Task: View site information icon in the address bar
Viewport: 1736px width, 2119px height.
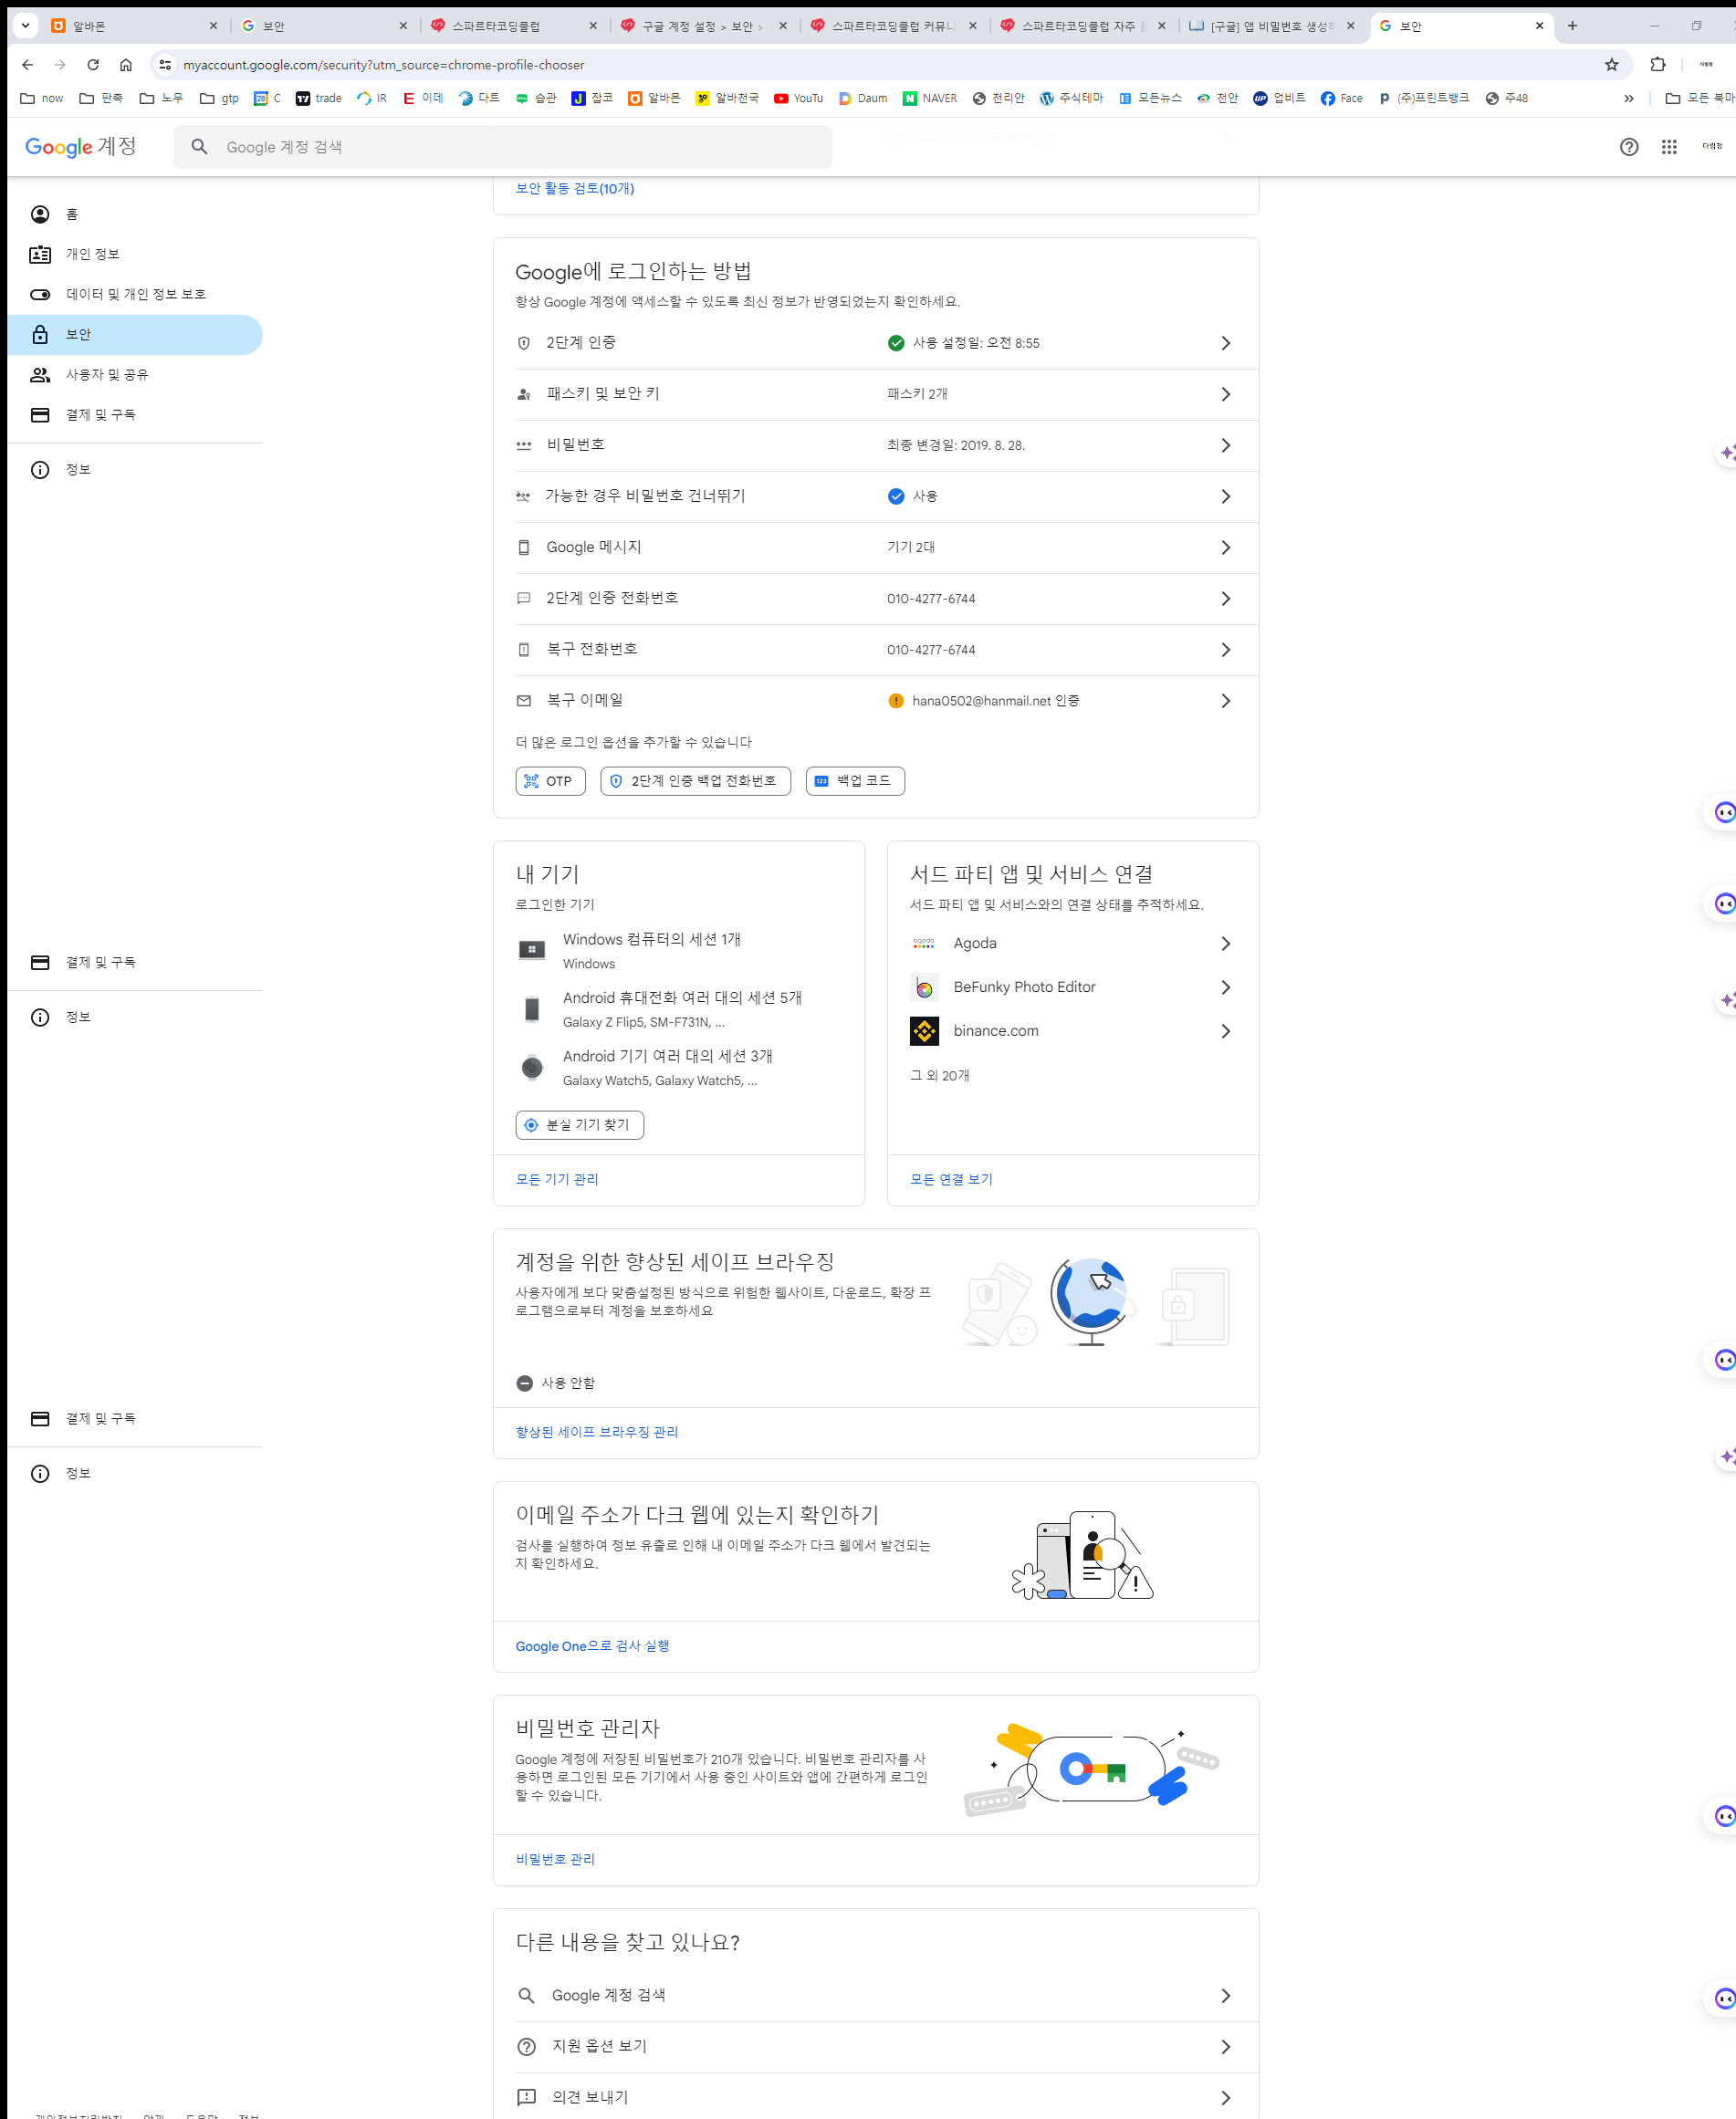Action: pyautogui.click(x=165, y=65)
